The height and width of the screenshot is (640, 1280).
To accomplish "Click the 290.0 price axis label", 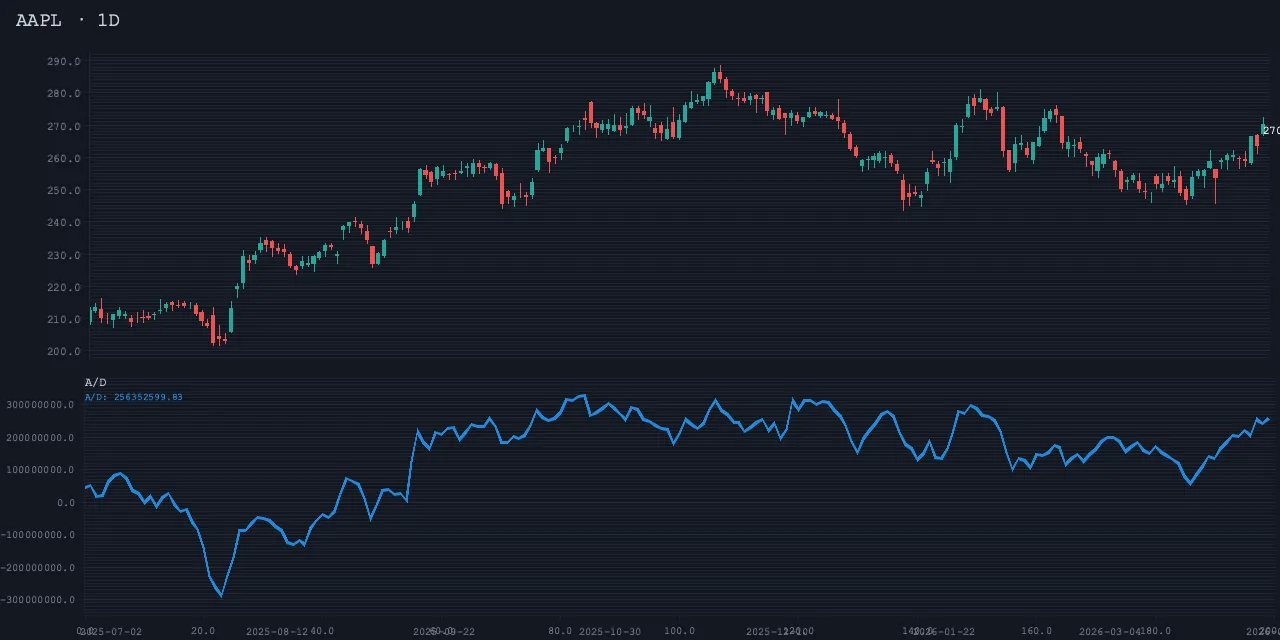I will (63, 62).
